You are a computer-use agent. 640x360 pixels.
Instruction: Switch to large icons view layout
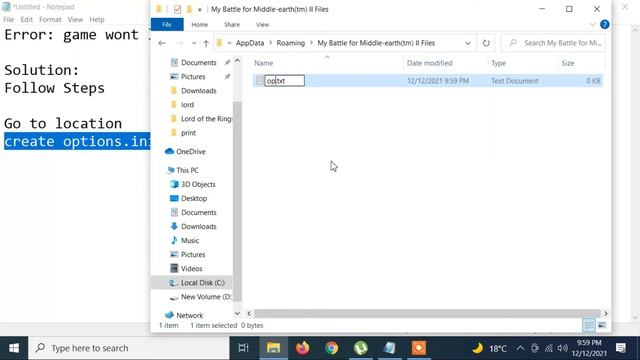602,325
